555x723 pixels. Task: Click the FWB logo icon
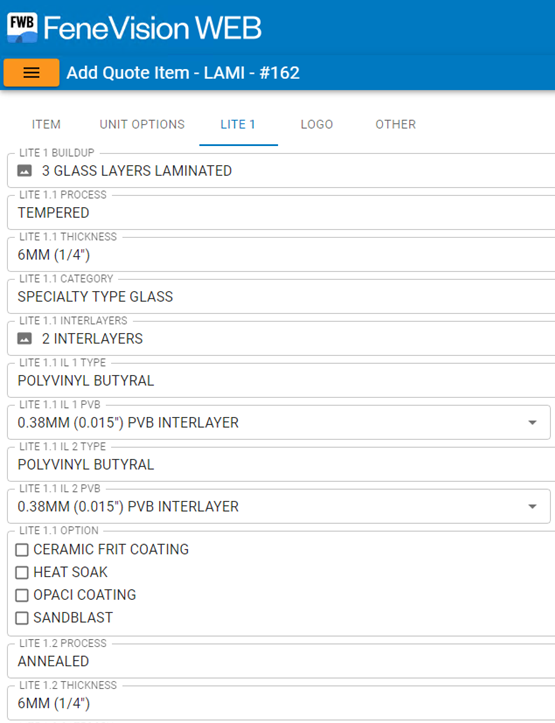[x=22, y=27]
